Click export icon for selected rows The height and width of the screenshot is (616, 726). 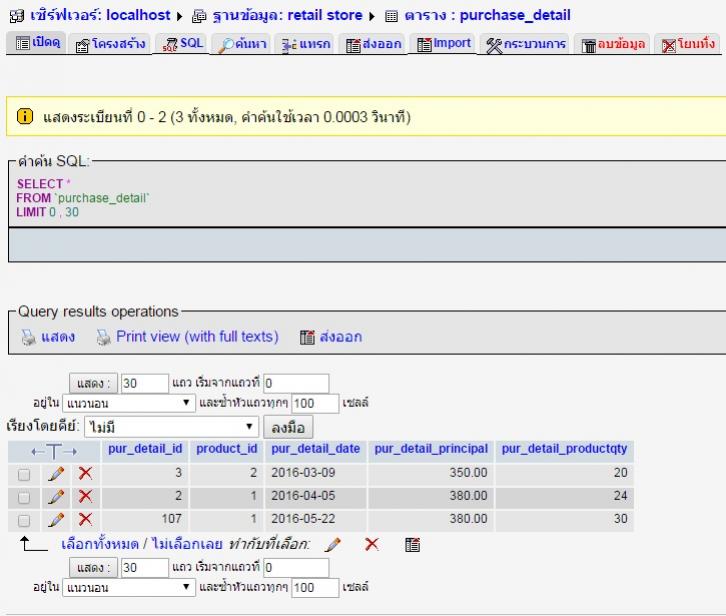click(412, 545)
